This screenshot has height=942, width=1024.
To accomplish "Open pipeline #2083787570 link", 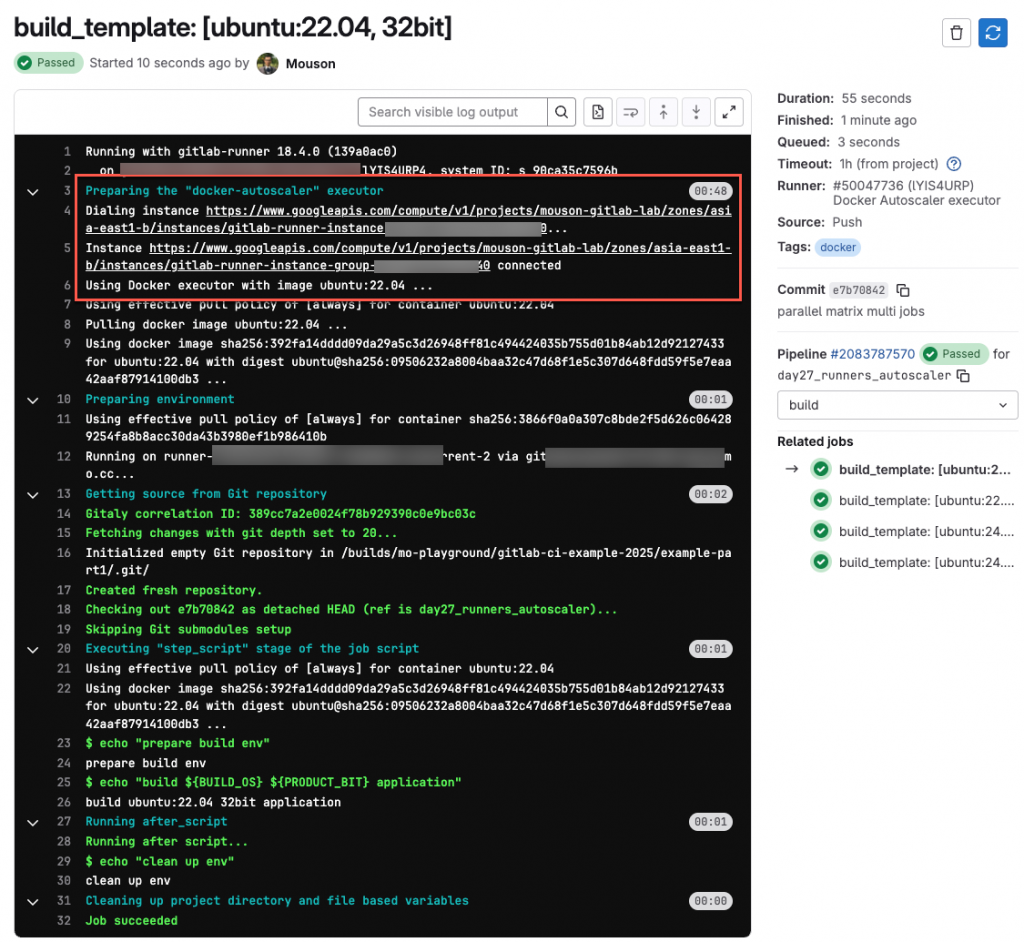I will click(x=872, y=354).
